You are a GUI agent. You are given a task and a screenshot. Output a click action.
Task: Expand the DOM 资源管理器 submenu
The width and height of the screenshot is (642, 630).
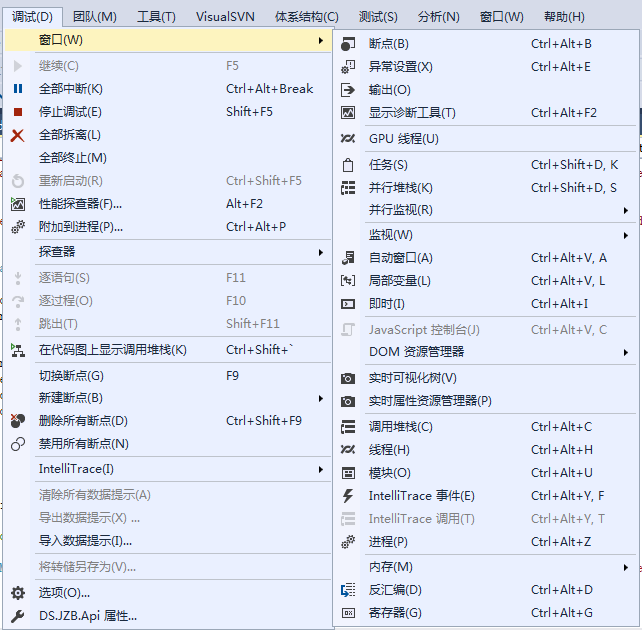pos(626,352)
